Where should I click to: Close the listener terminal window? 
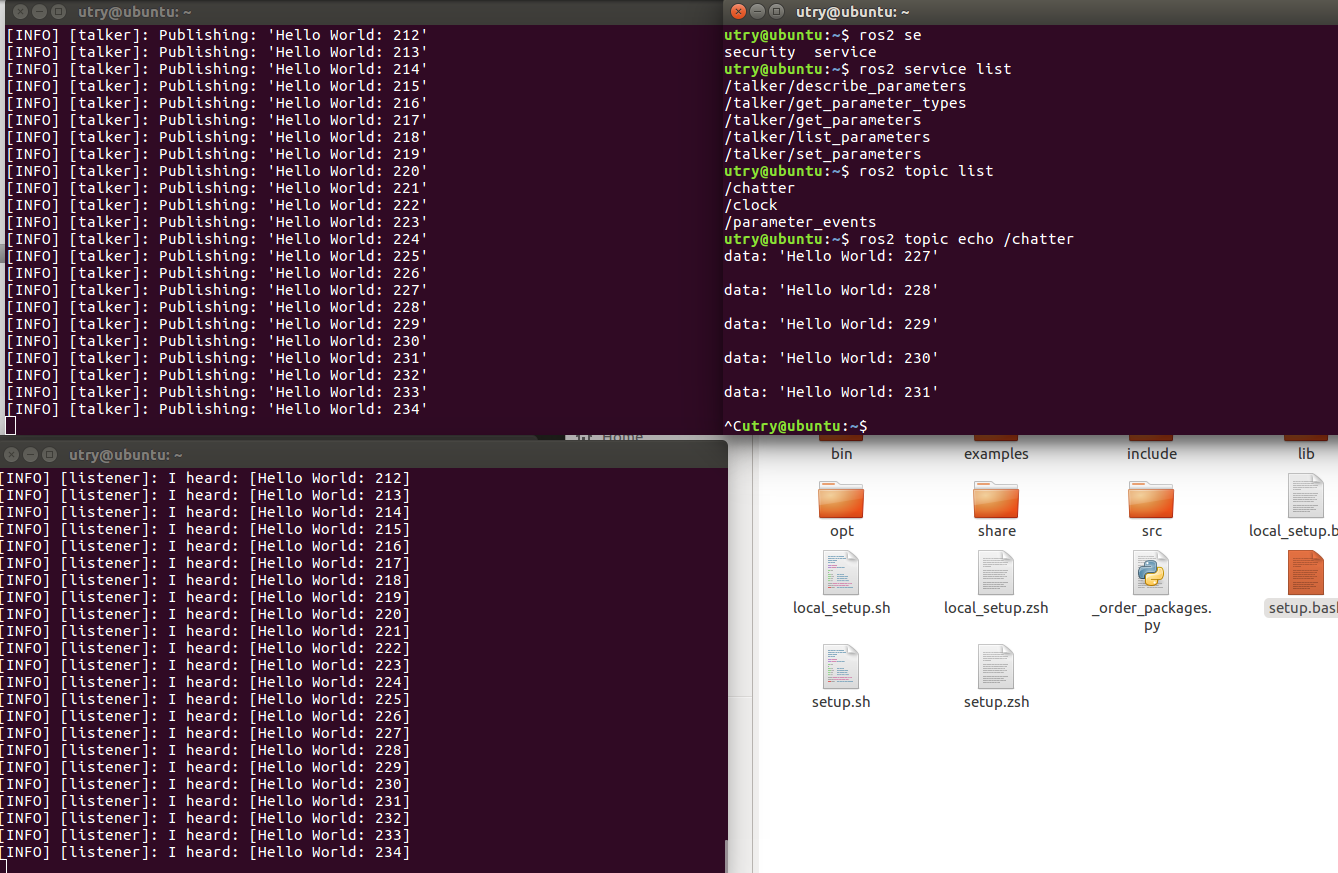tap(11, 455)
